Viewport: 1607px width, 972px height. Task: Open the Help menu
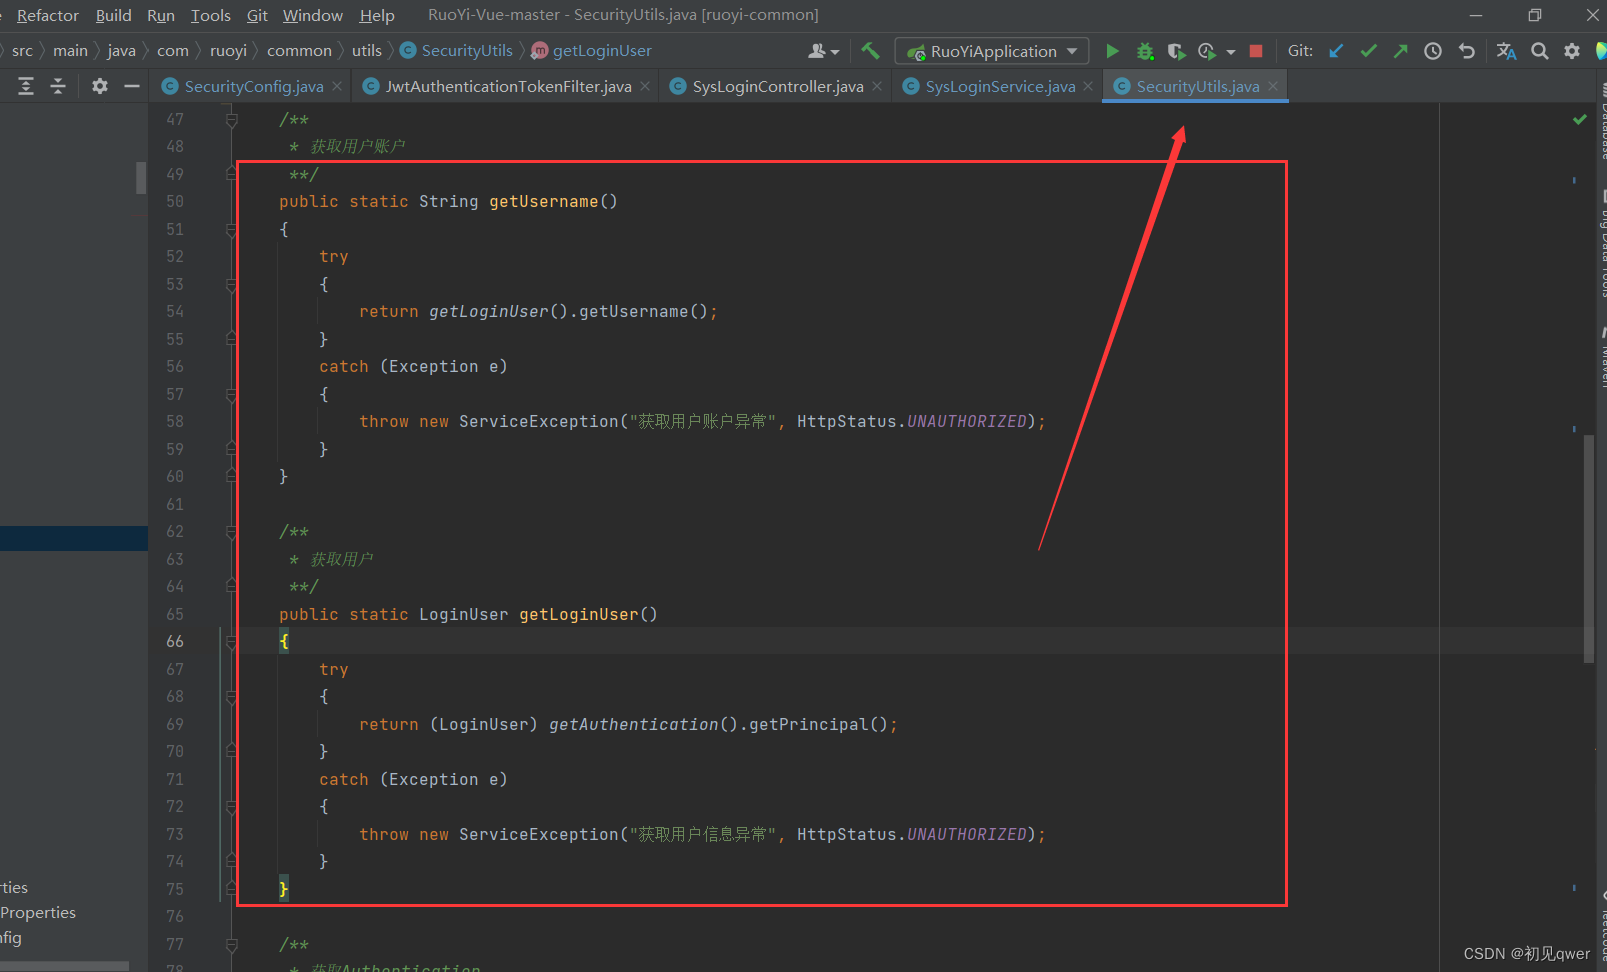[x=377, y=15]
